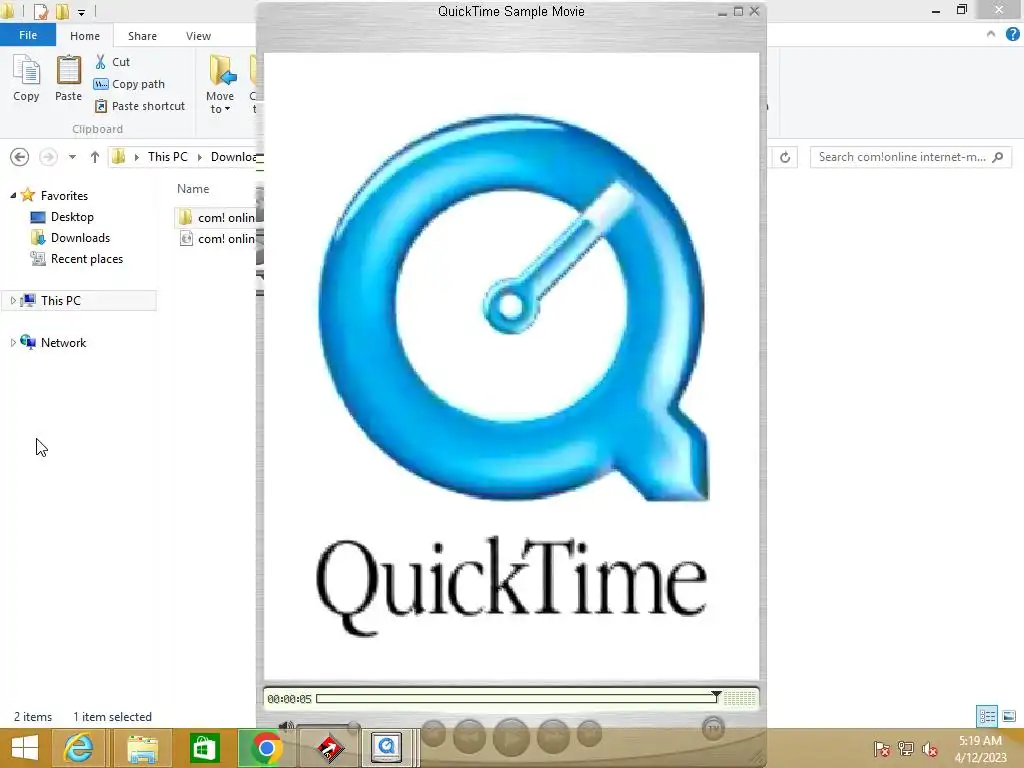Expand the This PC tree node
Viewport: 1024px width, 768px height.
13,300
